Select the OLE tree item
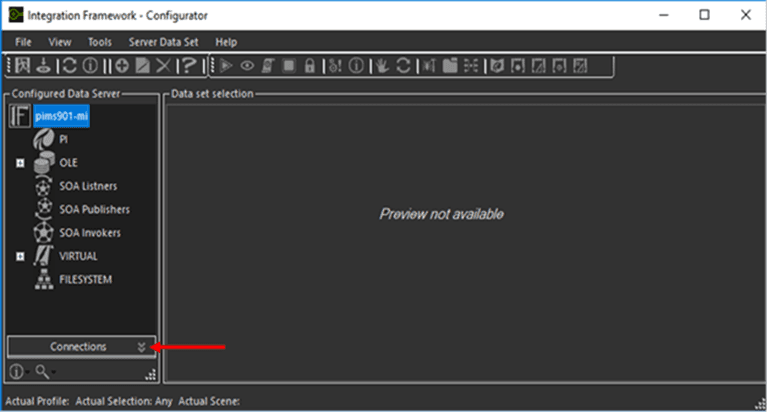The height and width of the screenshot is (412, 767). tap(68, 162)
